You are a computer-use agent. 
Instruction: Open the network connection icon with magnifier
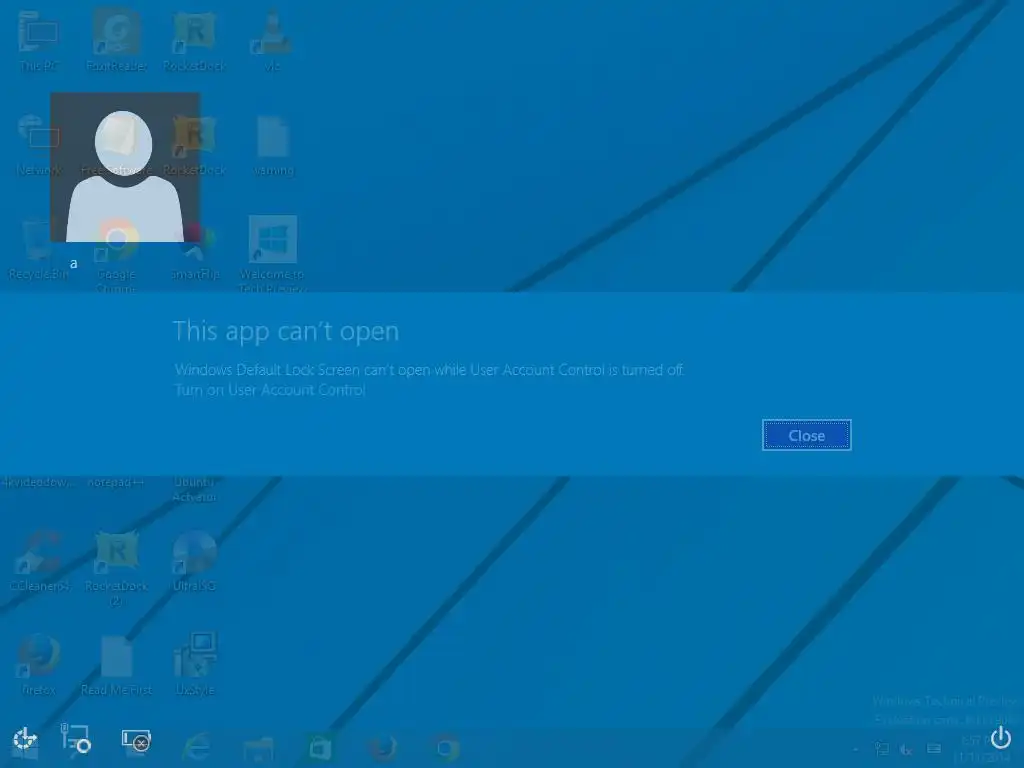pyautogui.click(x=75, y=738)
